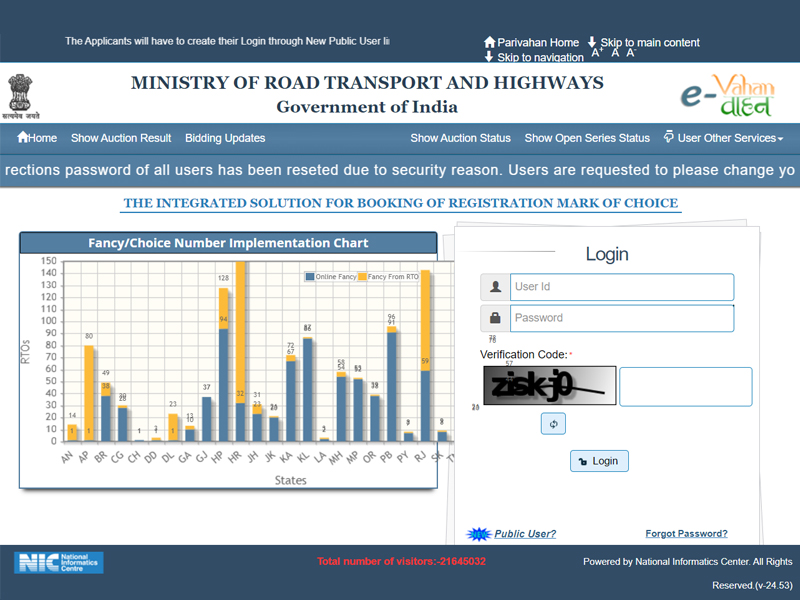Image resolution: width=800 pixels, height=600 pixels.
Task: Click the AP bar labeled 80
Action: pyautogui.click(x=89, y=393)
